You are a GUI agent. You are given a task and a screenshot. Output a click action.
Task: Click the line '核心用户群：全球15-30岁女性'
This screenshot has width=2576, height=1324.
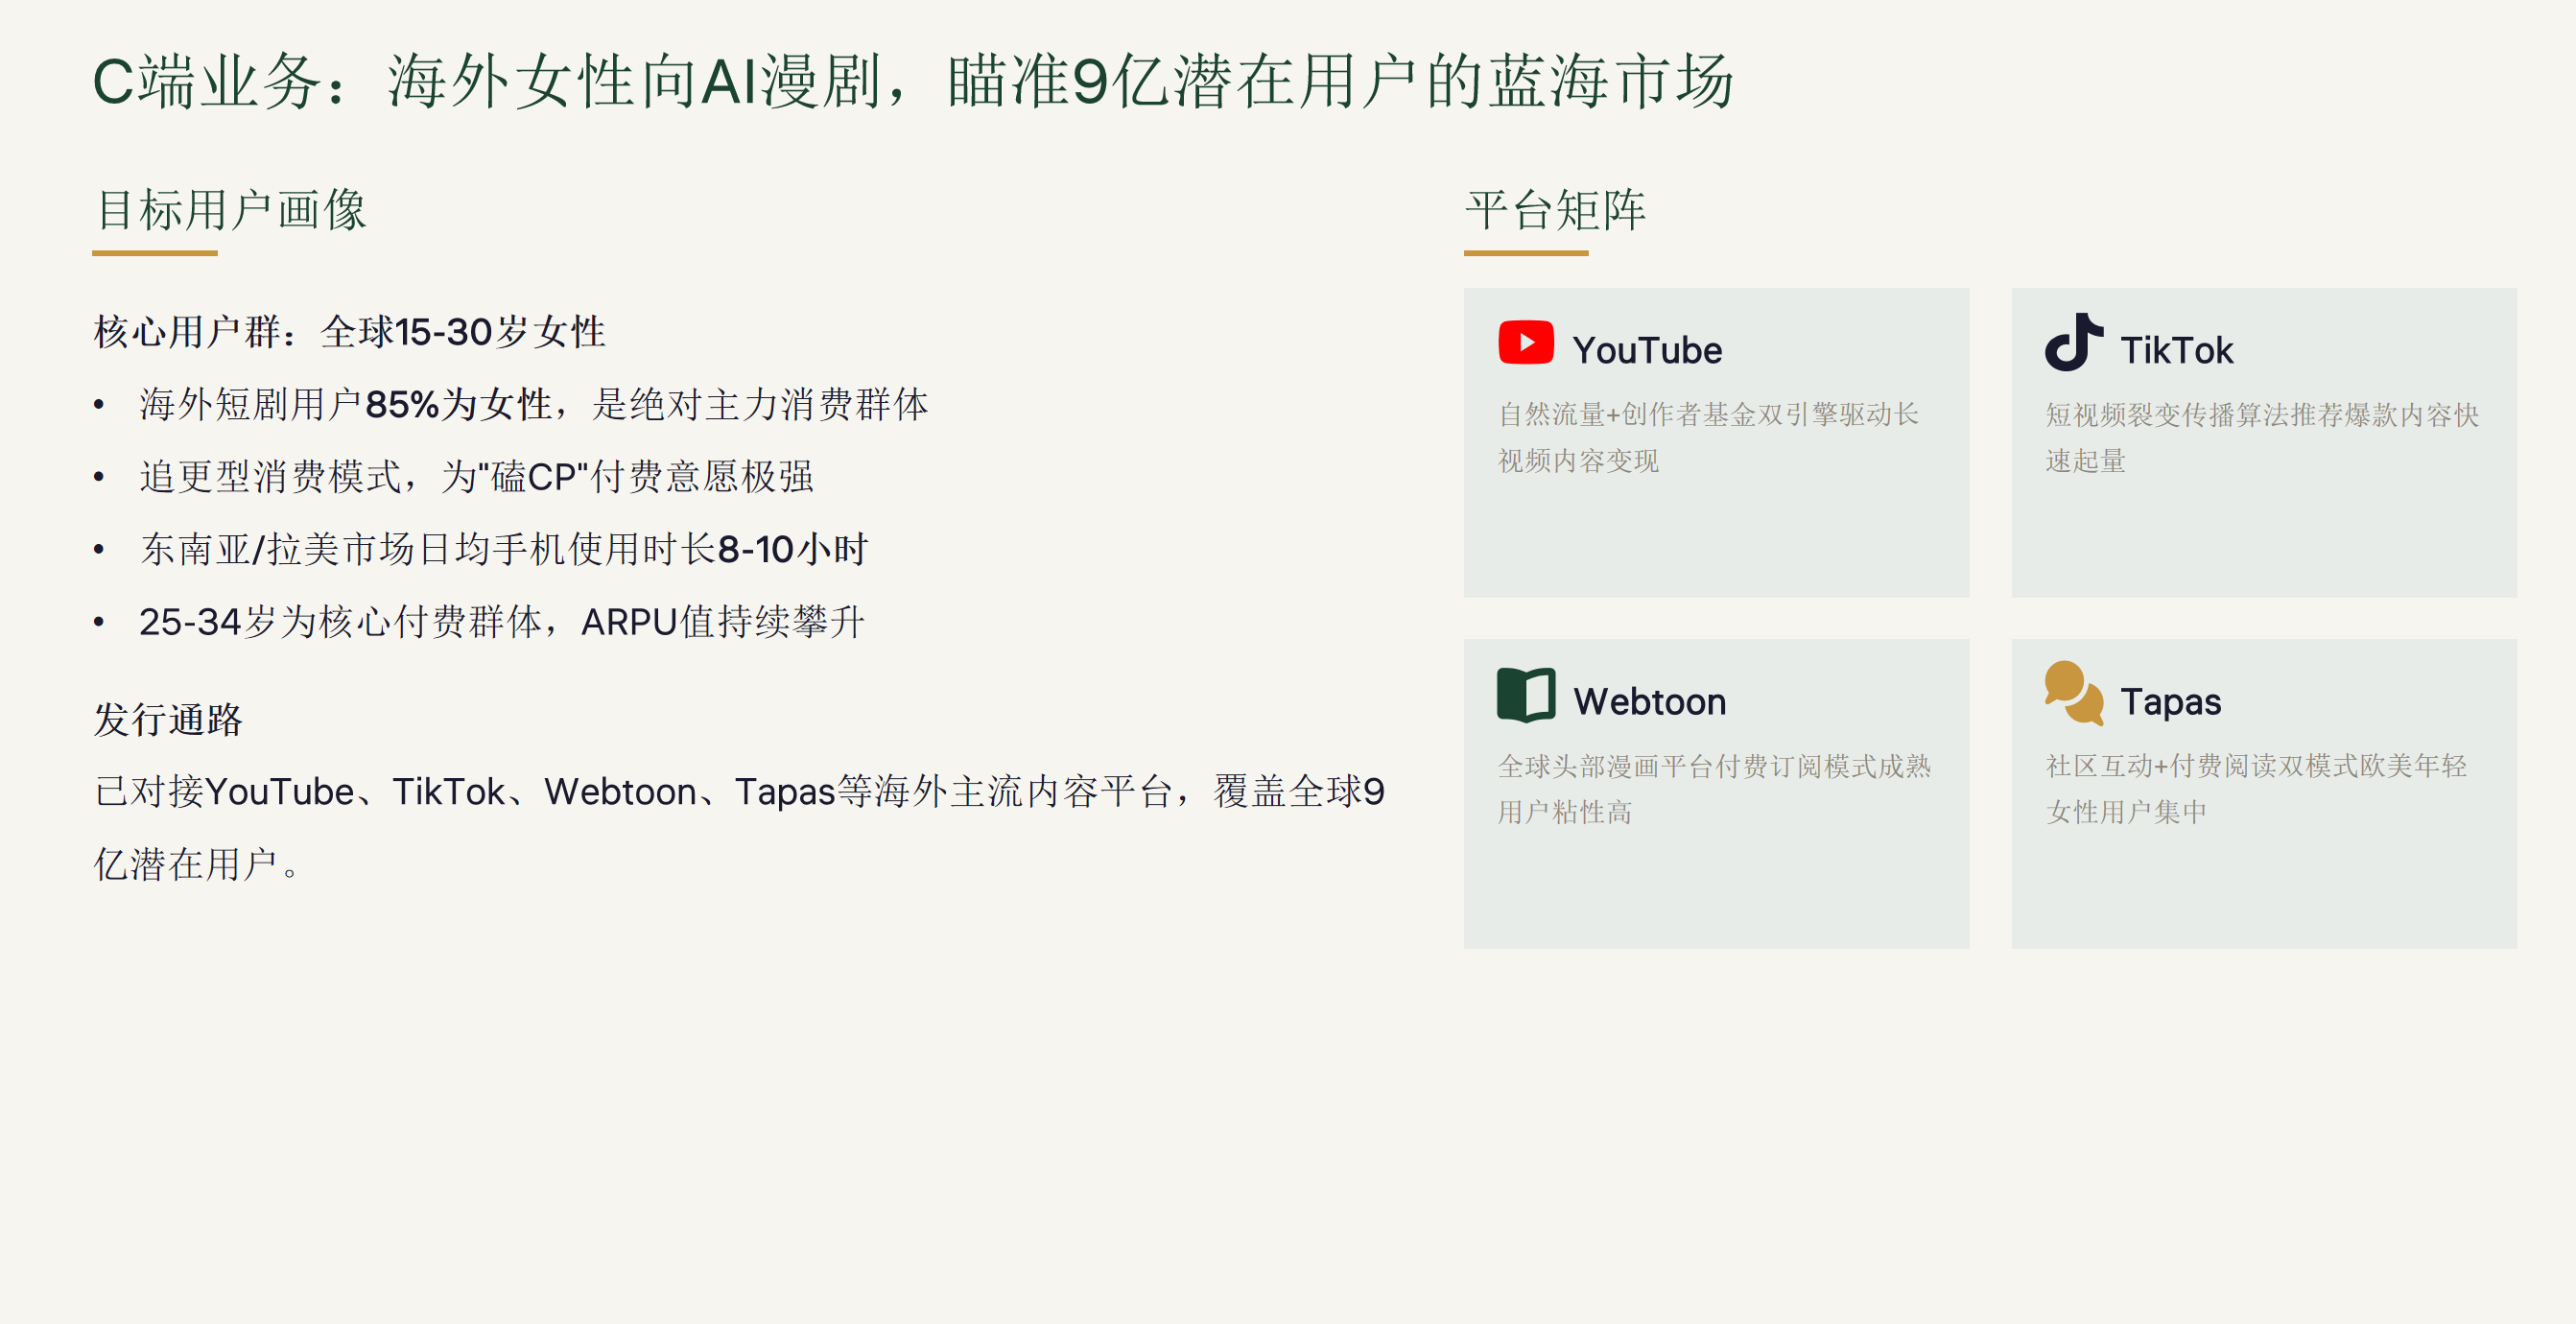[x=350, y=332]
